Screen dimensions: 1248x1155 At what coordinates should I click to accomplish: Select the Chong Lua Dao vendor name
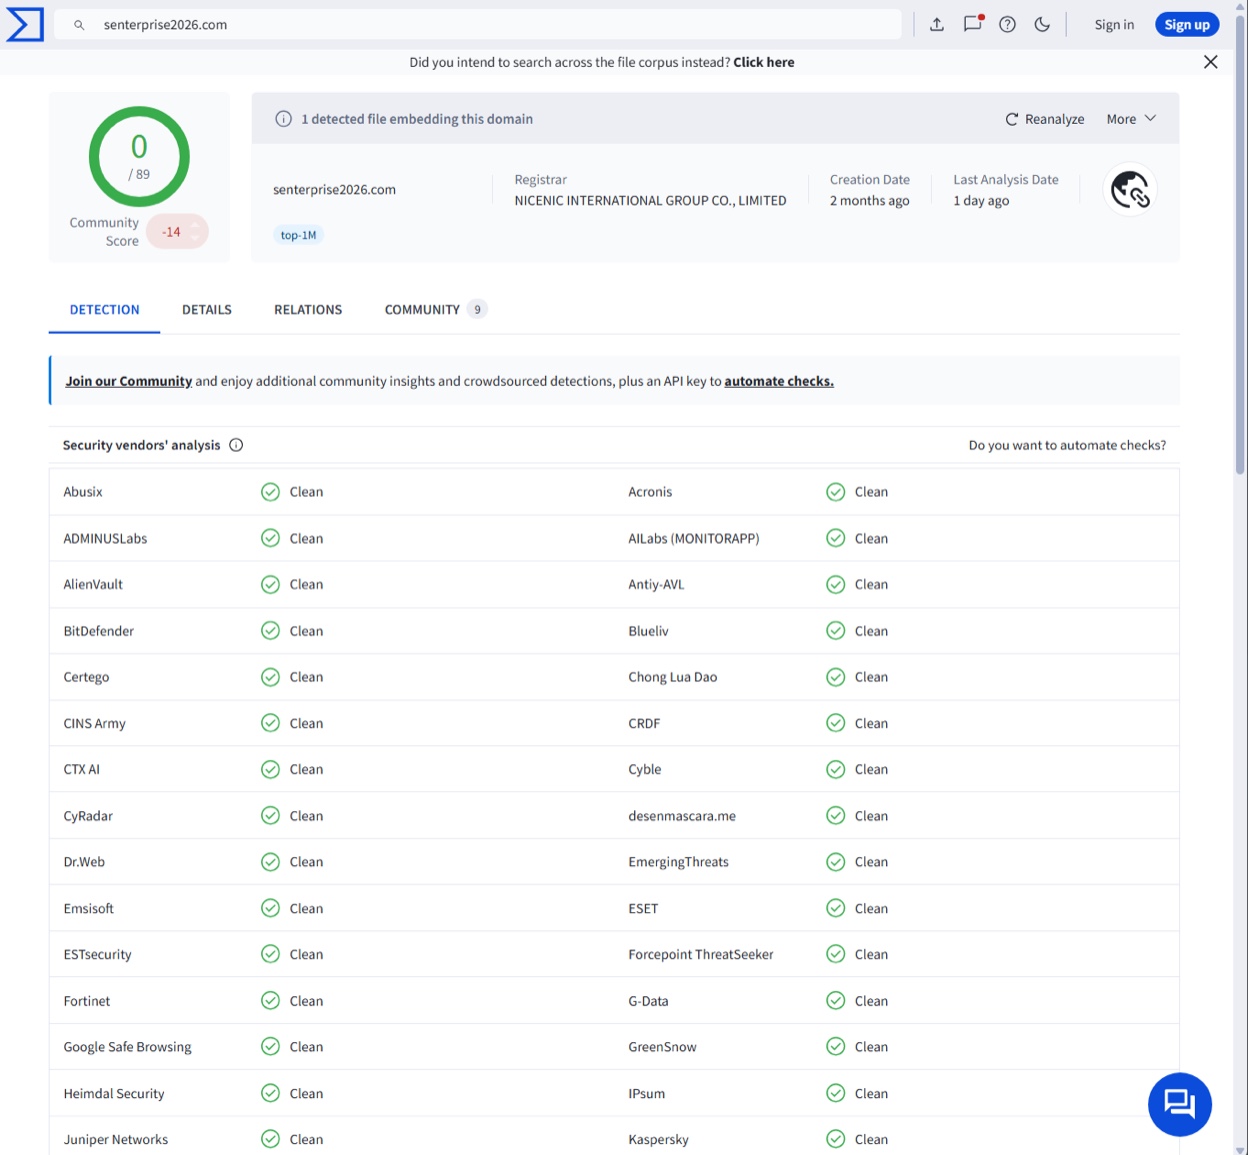pyautogui.click(x=673, y=677)
